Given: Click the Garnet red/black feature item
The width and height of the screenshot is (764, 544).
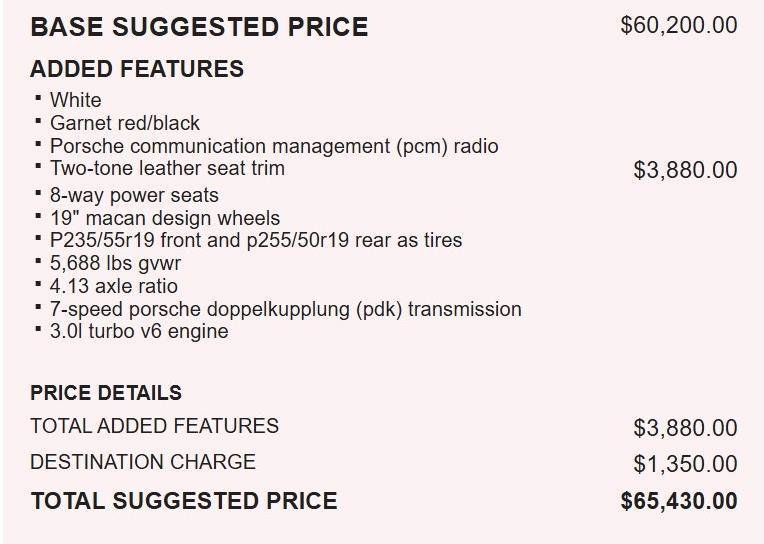Looking at the screenshot, I should tap(124, 123).
